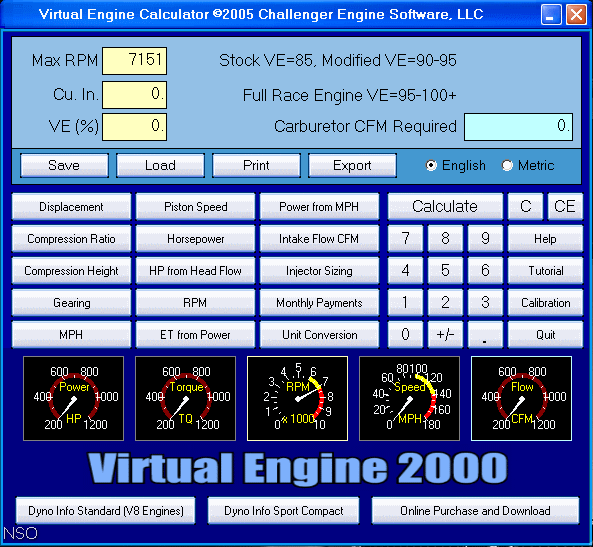Close the Virtual Engine Calculator window
The width and height of the screenshot is (593, 547).
576,15
